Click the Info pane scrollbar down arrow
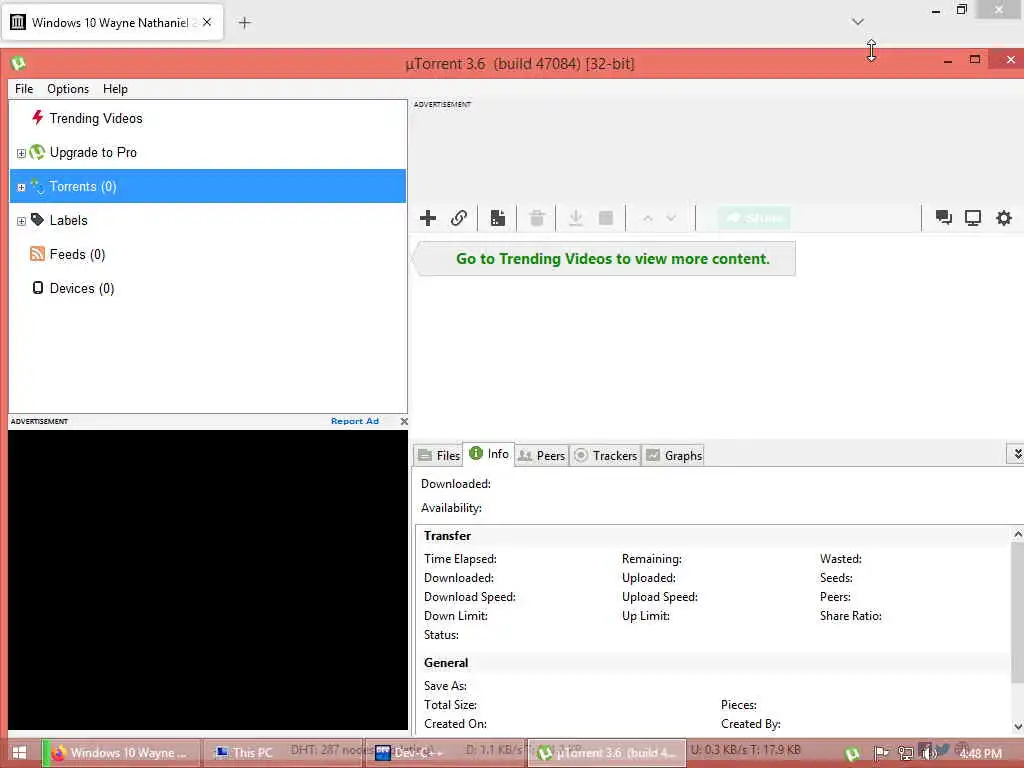Image resolution: width=1024 pixels, height=768 pixels. [x=1017, y=726]
